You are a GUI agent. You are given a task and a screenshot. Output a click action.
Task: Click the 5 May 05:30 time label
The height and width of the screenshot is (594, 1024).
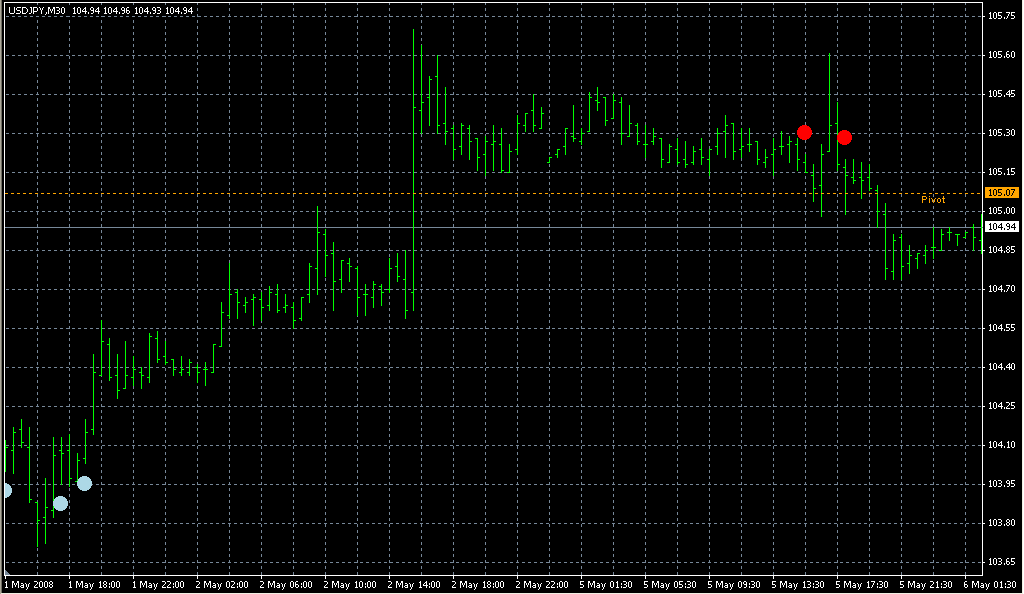670,585
